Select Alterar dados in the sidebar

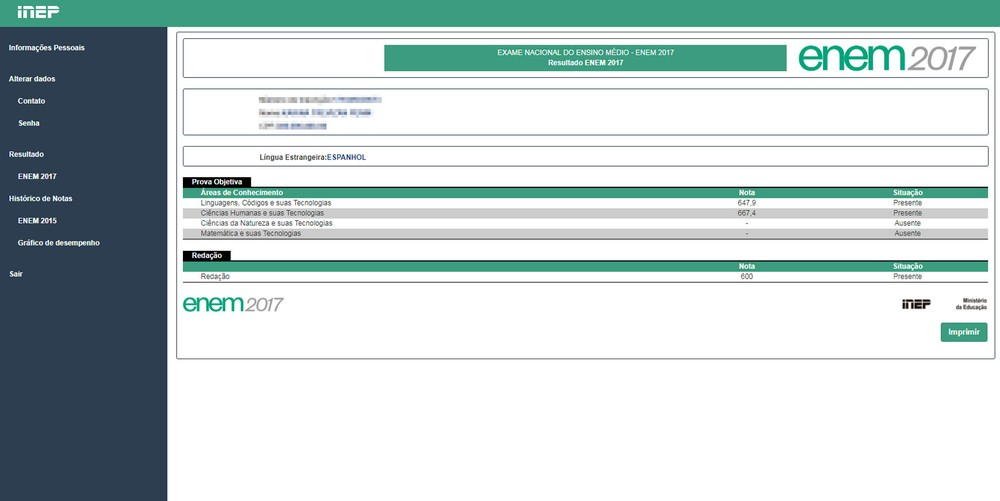click(32, 79)
